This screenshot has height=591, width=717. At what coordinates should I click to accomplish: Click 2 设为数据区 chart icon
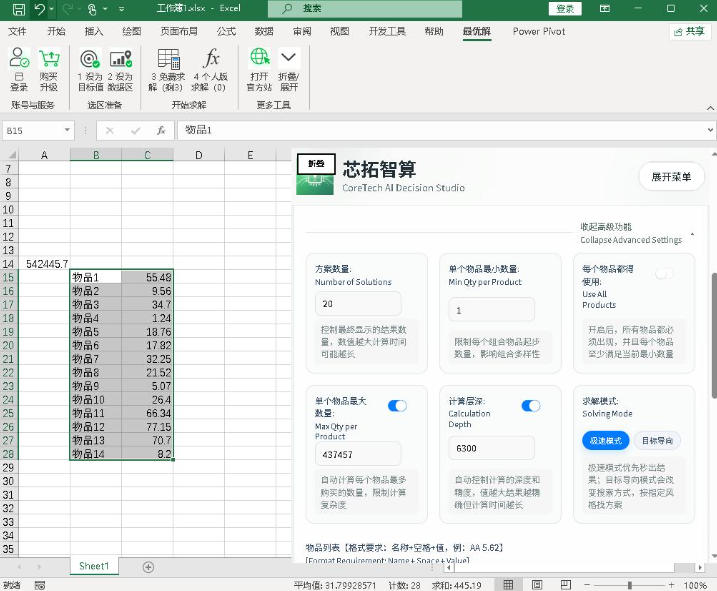[x=120, y=59]
